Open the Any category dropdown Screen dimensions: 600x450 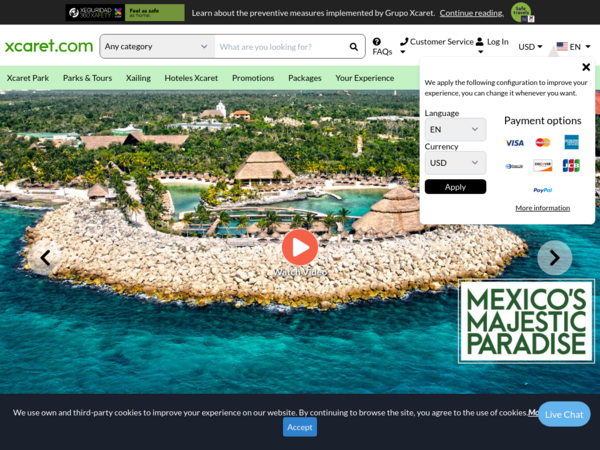[157, 47]
